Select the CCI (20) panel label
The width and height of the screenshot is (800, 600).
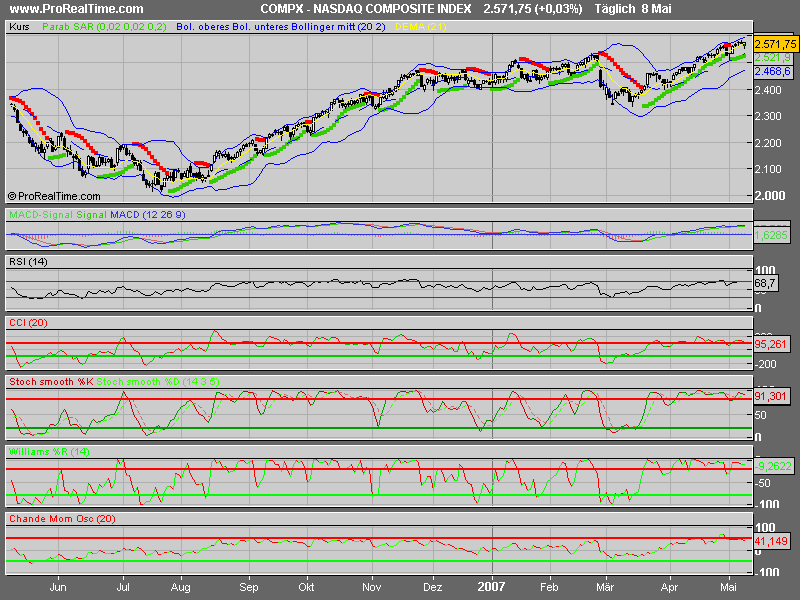coord(28,322)
